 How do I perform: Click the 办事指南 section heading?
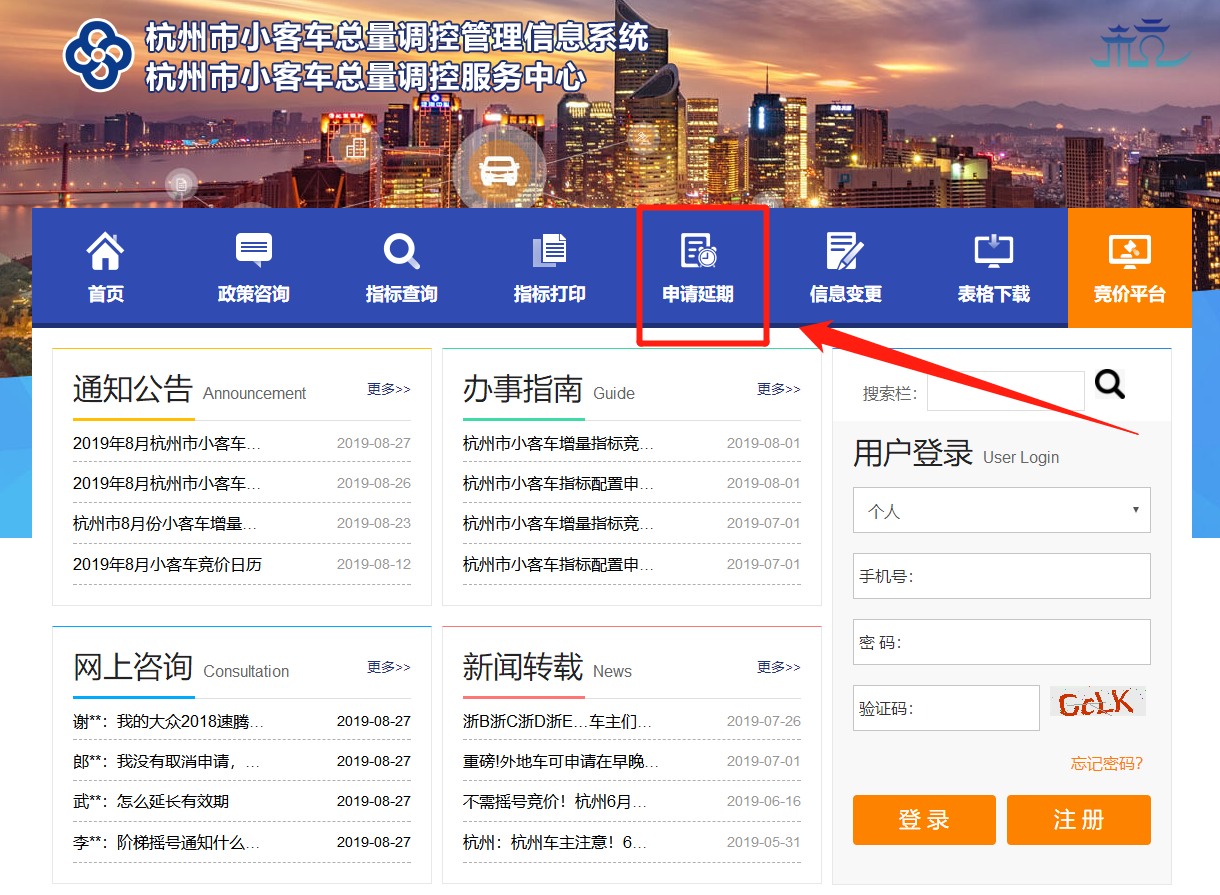tap(522, 388)
